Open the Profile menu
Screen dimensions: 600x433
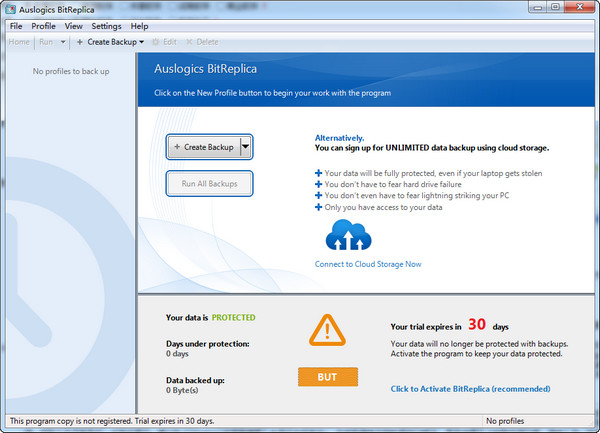pyautogui.click(x=43, y=26)
